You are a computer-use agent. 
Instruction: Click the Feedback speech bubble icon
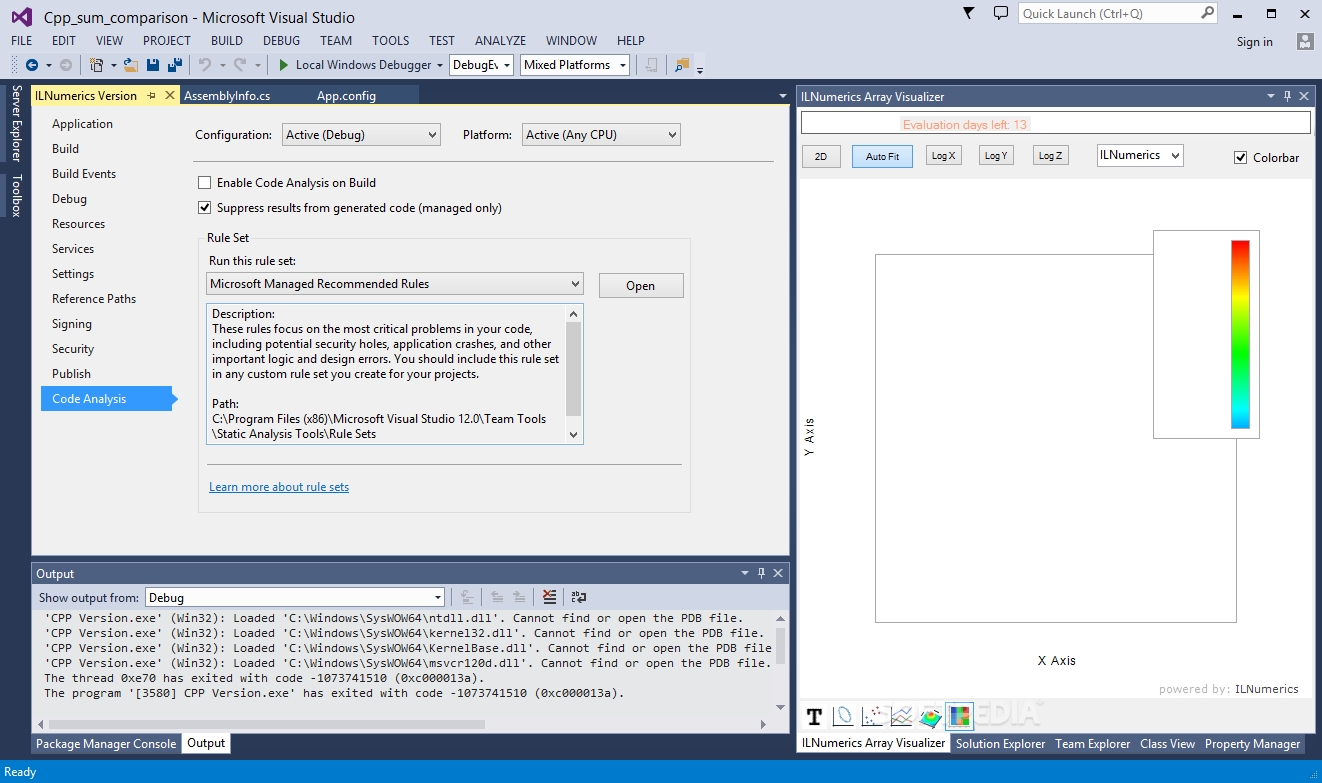click(x=1000, y=13)
